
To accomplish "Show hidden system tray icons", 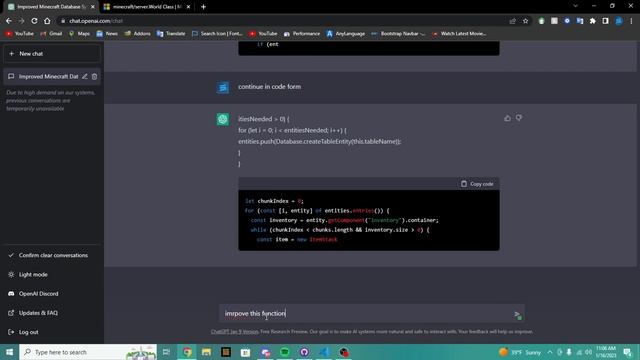I will click(550, 352).
